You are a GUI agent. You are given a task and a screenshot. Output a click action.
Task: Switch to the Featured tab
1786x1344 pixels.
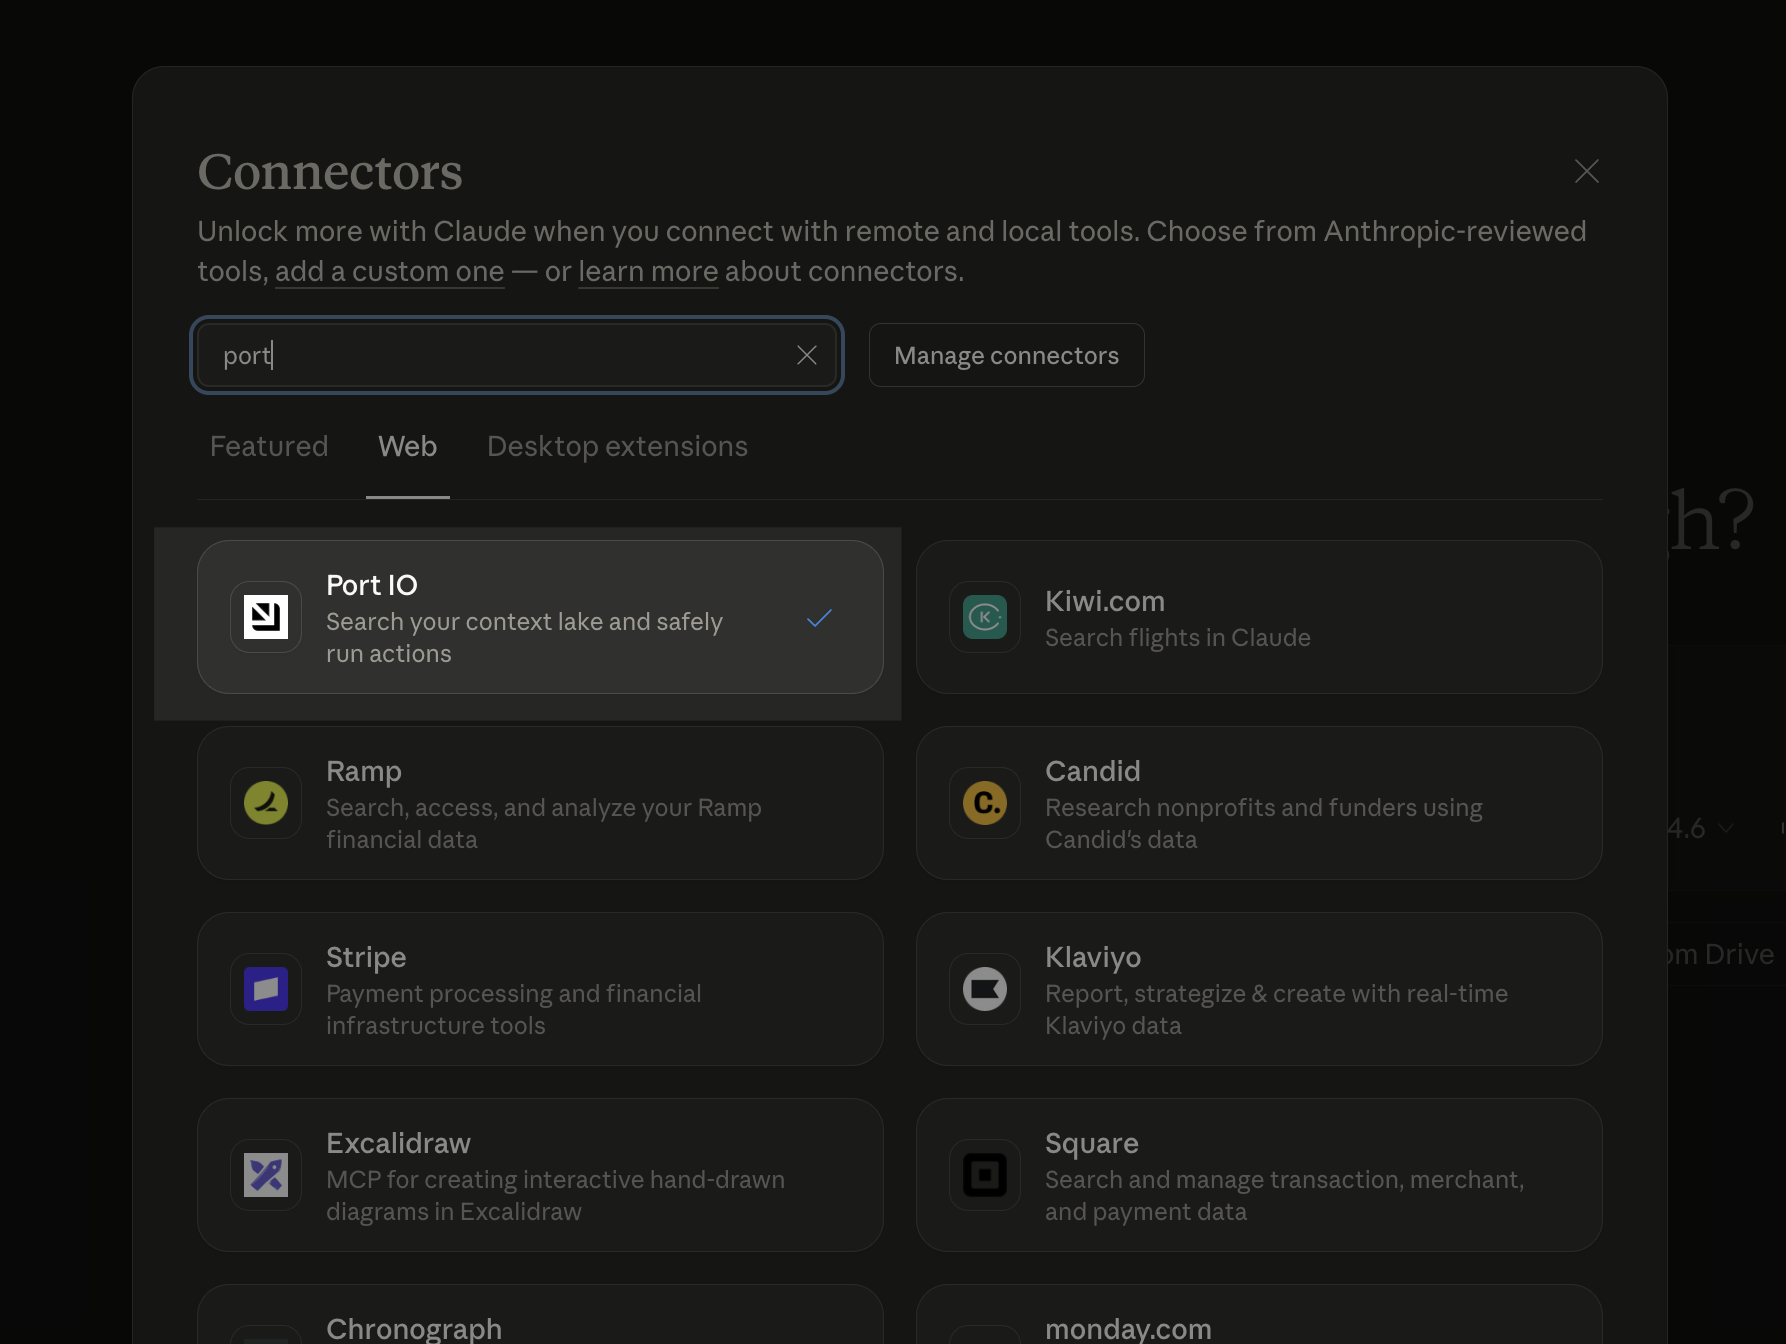(x=269, y=446)
